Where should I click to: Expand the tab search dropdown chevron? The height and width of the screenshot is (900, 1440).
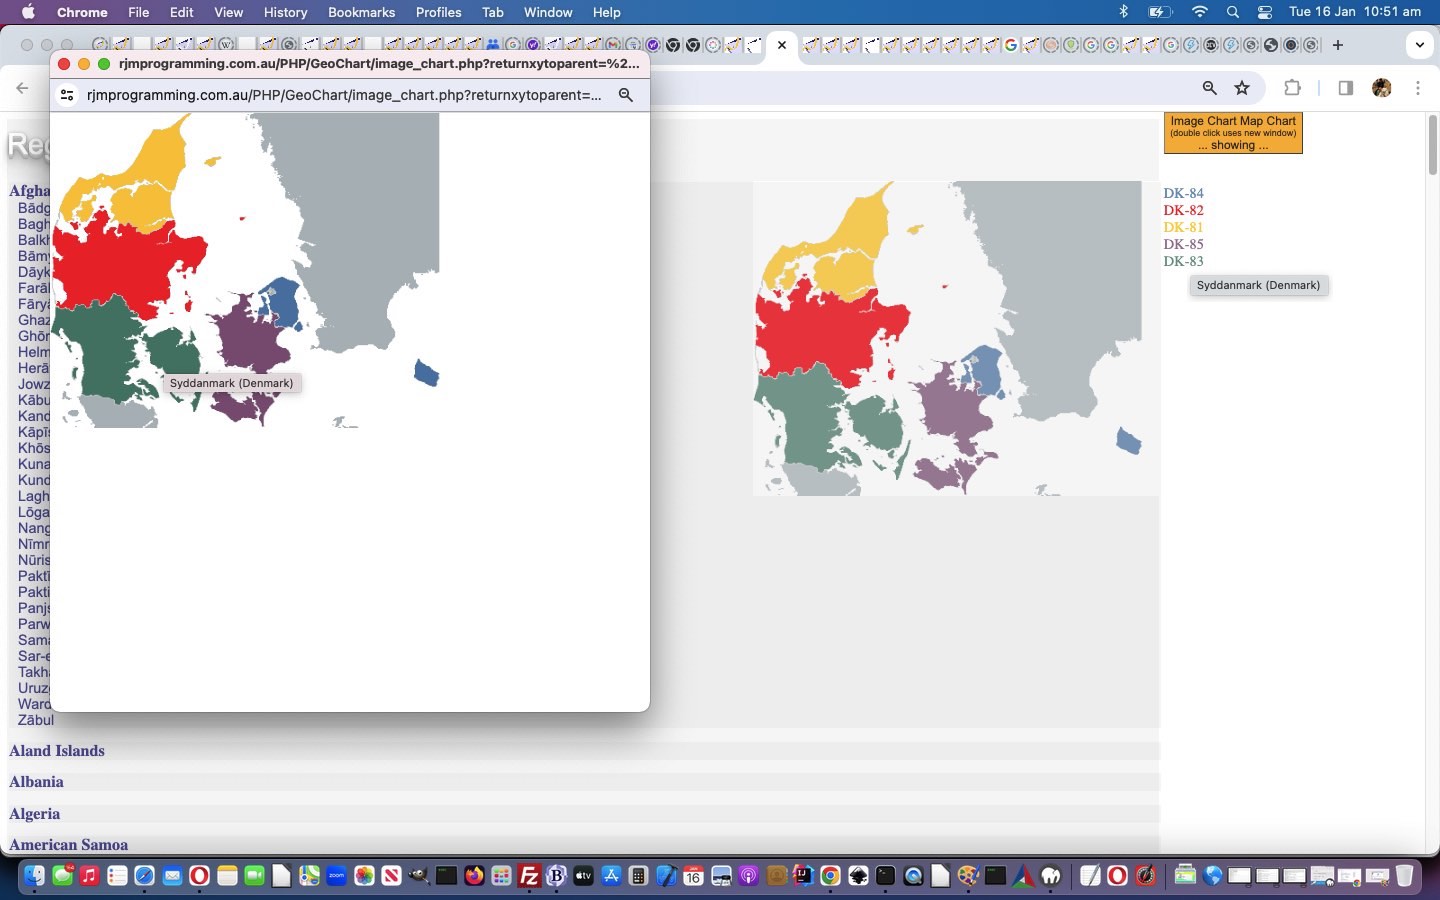pos(1419,45)
